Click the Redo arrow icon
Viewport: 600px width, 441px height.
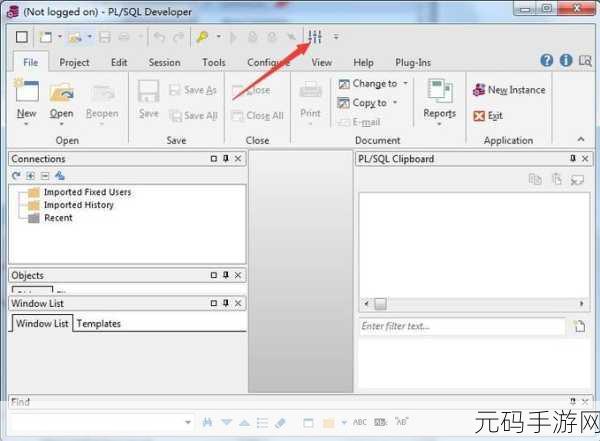pos(178,37)
